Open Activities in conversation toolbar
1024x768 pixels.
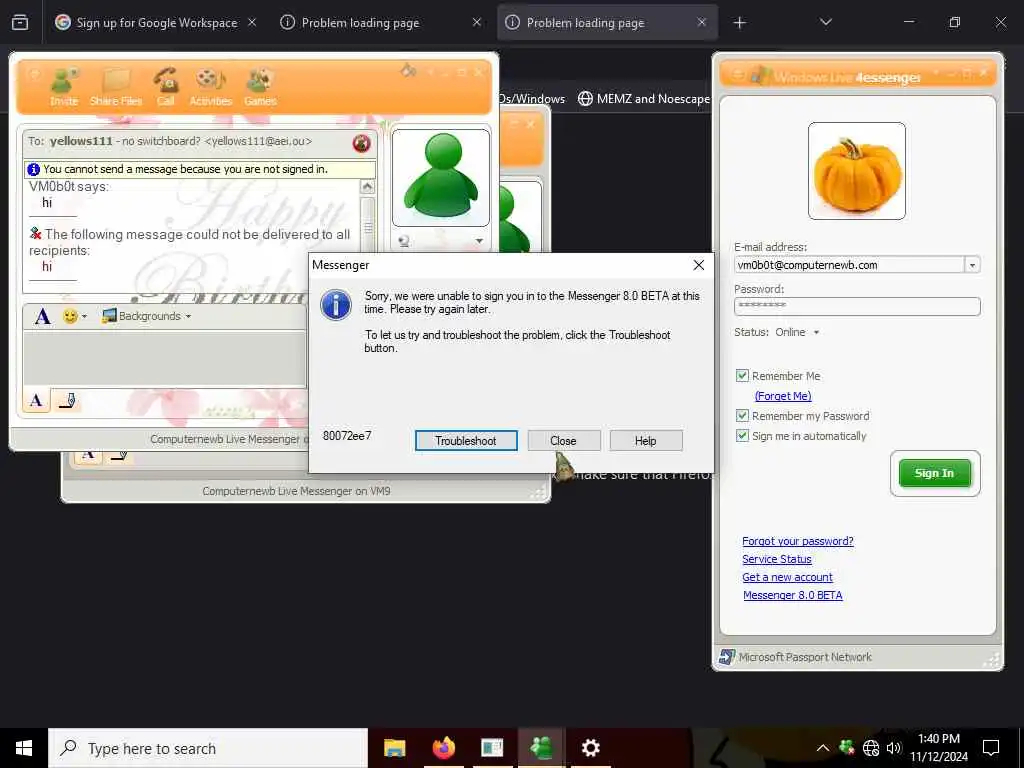[x=210, y=86]
